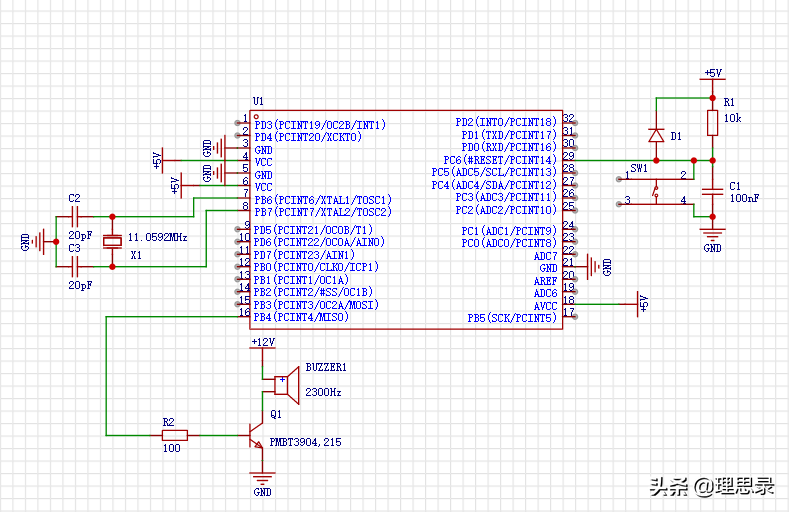The image size is (789, 512).
Task: Click the pin 1 marker dot on U1
Action: tap(256, 117)
